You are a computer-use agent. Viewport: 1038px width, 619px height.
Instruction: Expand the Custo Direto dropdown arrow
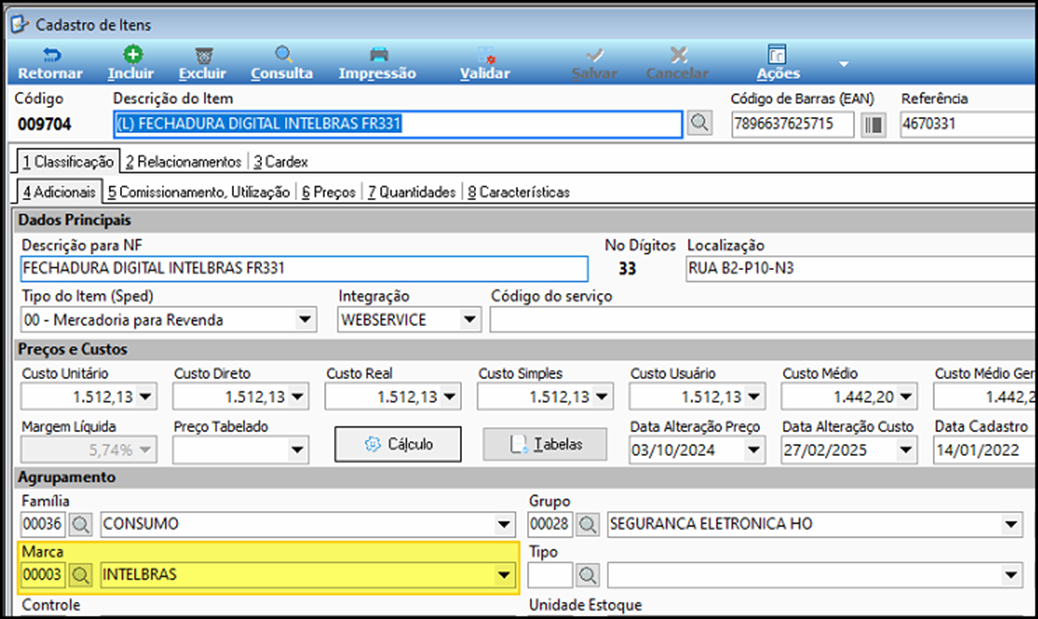pos(298,397)
